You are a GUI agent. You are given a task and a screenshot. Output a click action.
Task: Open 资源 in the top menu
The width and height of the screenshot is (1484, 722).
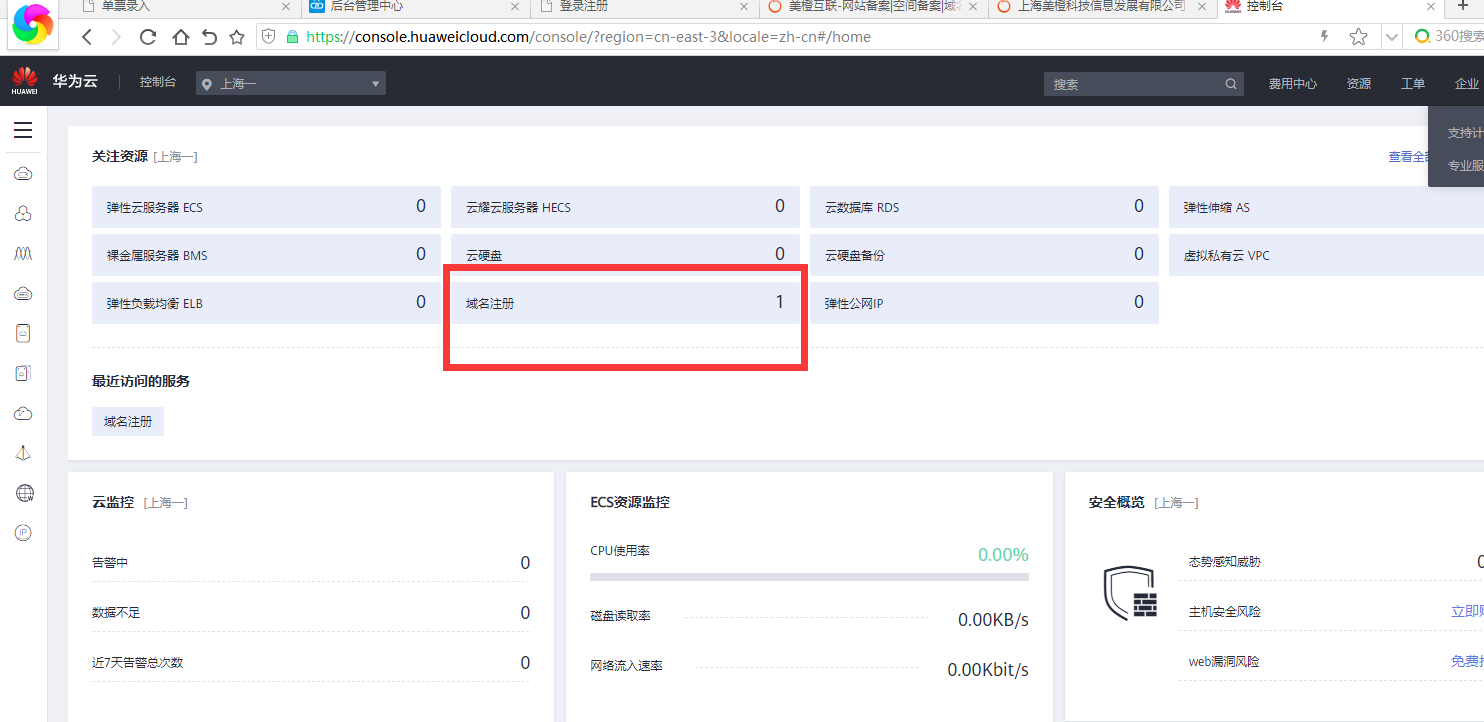click(x=1359, y=84)
